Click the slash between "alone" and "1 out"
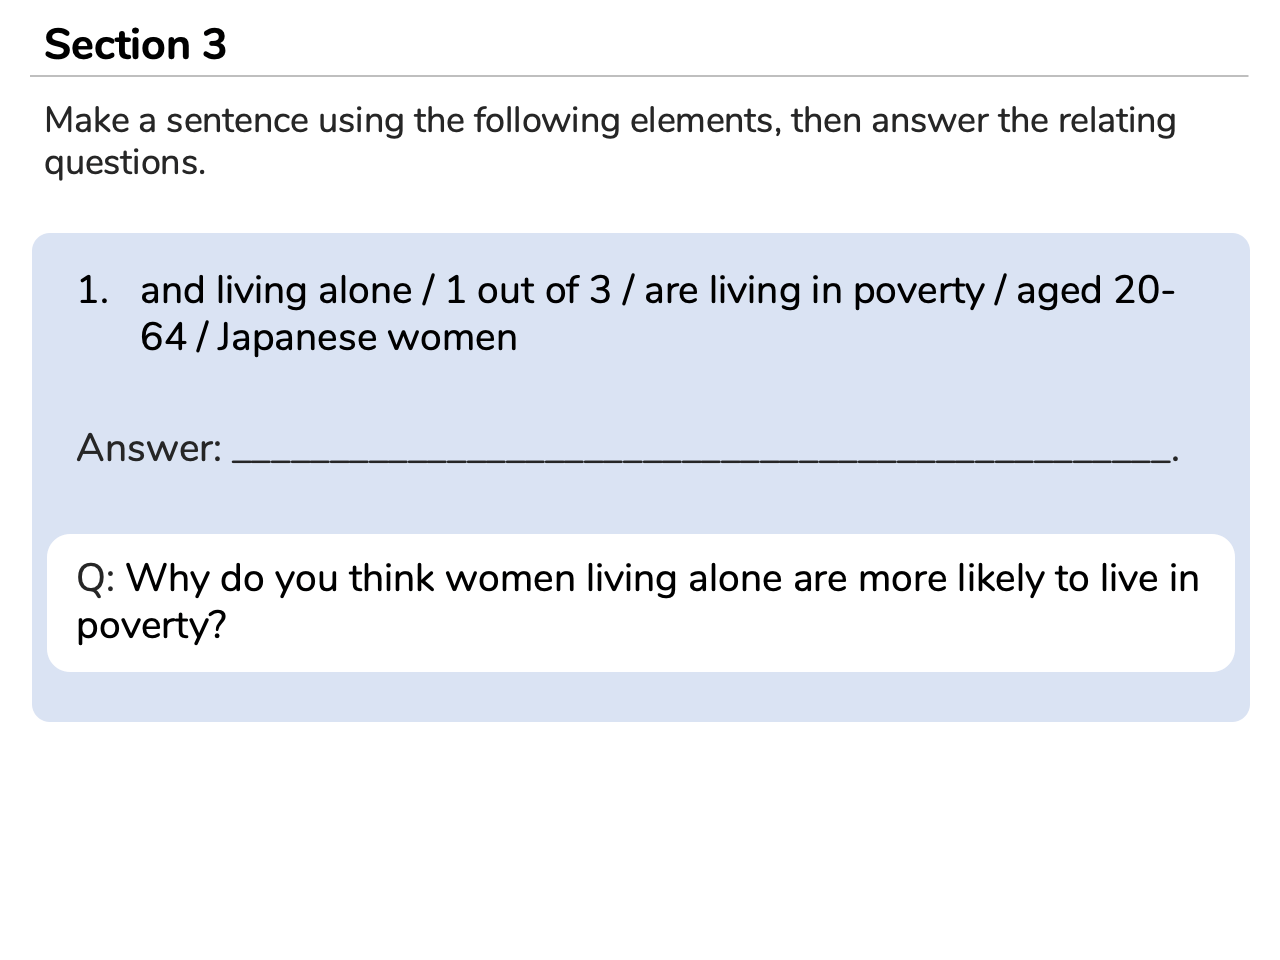1280x960 pixels. pos(428,291)
